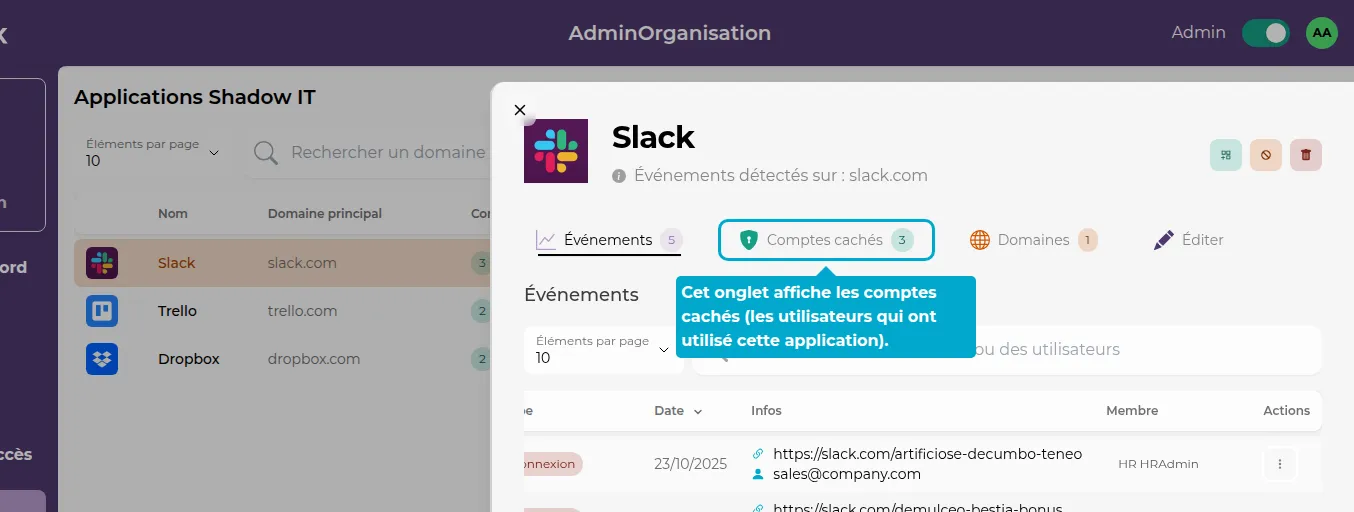The image size is (1354, 512).
Task: Open the three-dot actions menu for first event
Action: pyautogui.click(x=1279, y=464)
